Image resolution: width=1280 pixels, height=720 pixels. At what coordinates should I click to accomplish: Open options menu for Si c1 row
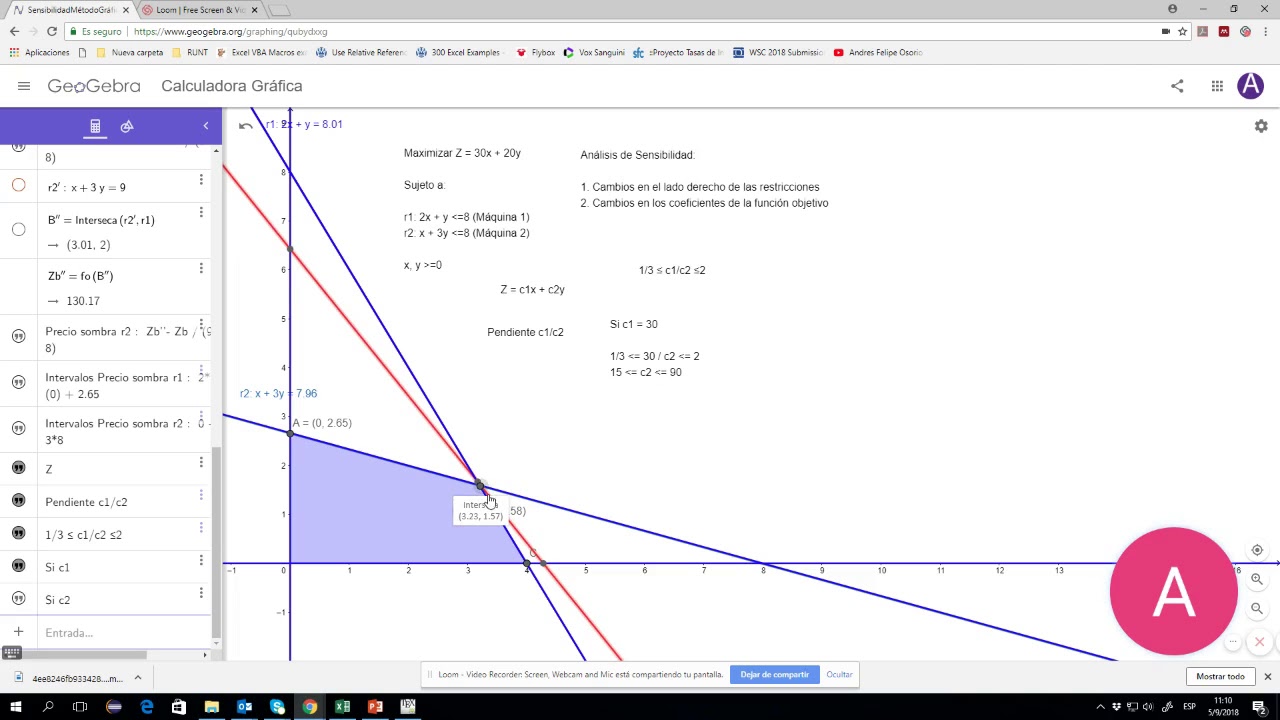point(201,560)
